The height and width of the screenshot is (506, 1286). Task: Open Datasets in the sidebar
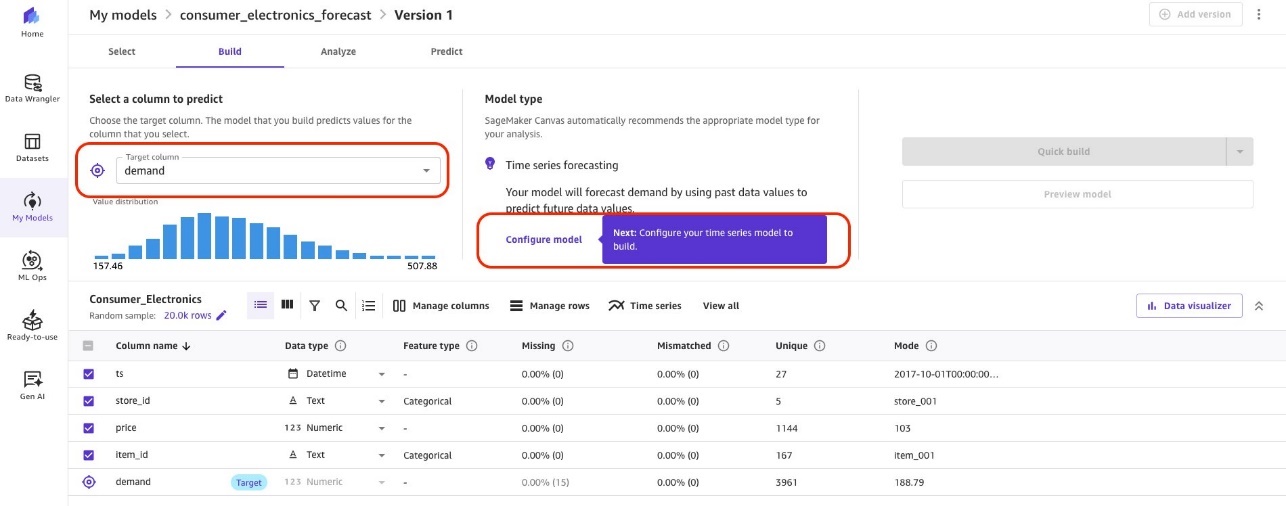[x=32, y=148]
